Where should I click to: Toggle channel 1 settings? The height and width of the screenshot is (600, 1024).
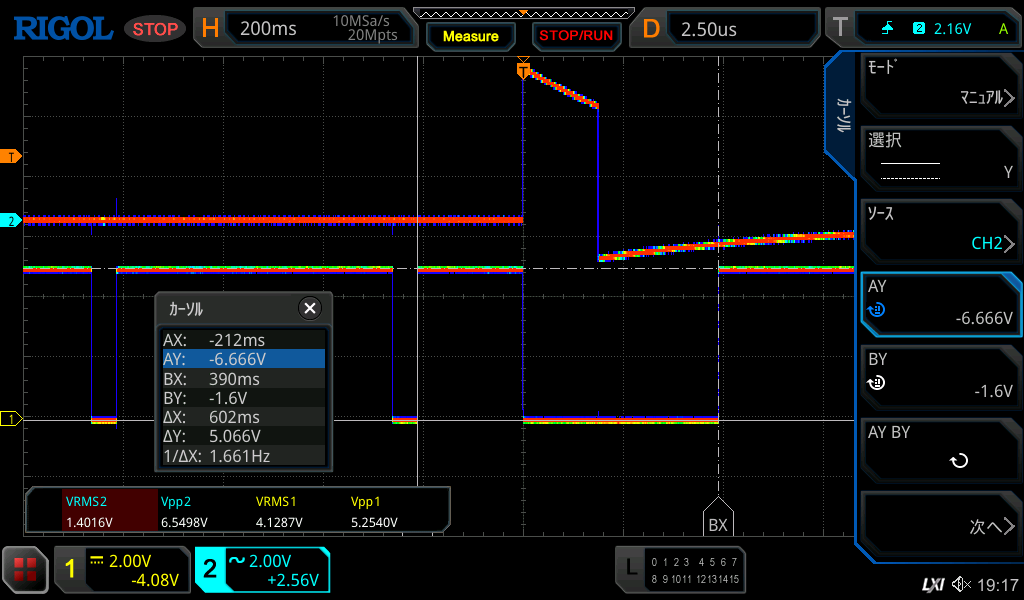click(122, 570)
